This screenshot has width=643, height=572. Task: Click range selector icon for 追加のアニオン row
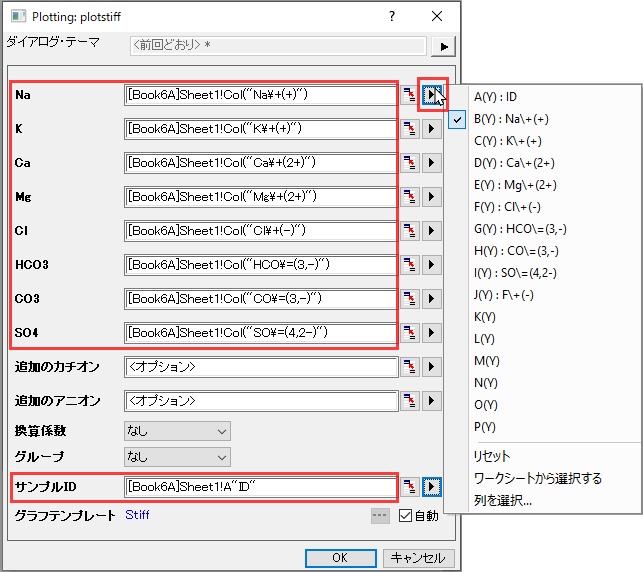[409, 401]
